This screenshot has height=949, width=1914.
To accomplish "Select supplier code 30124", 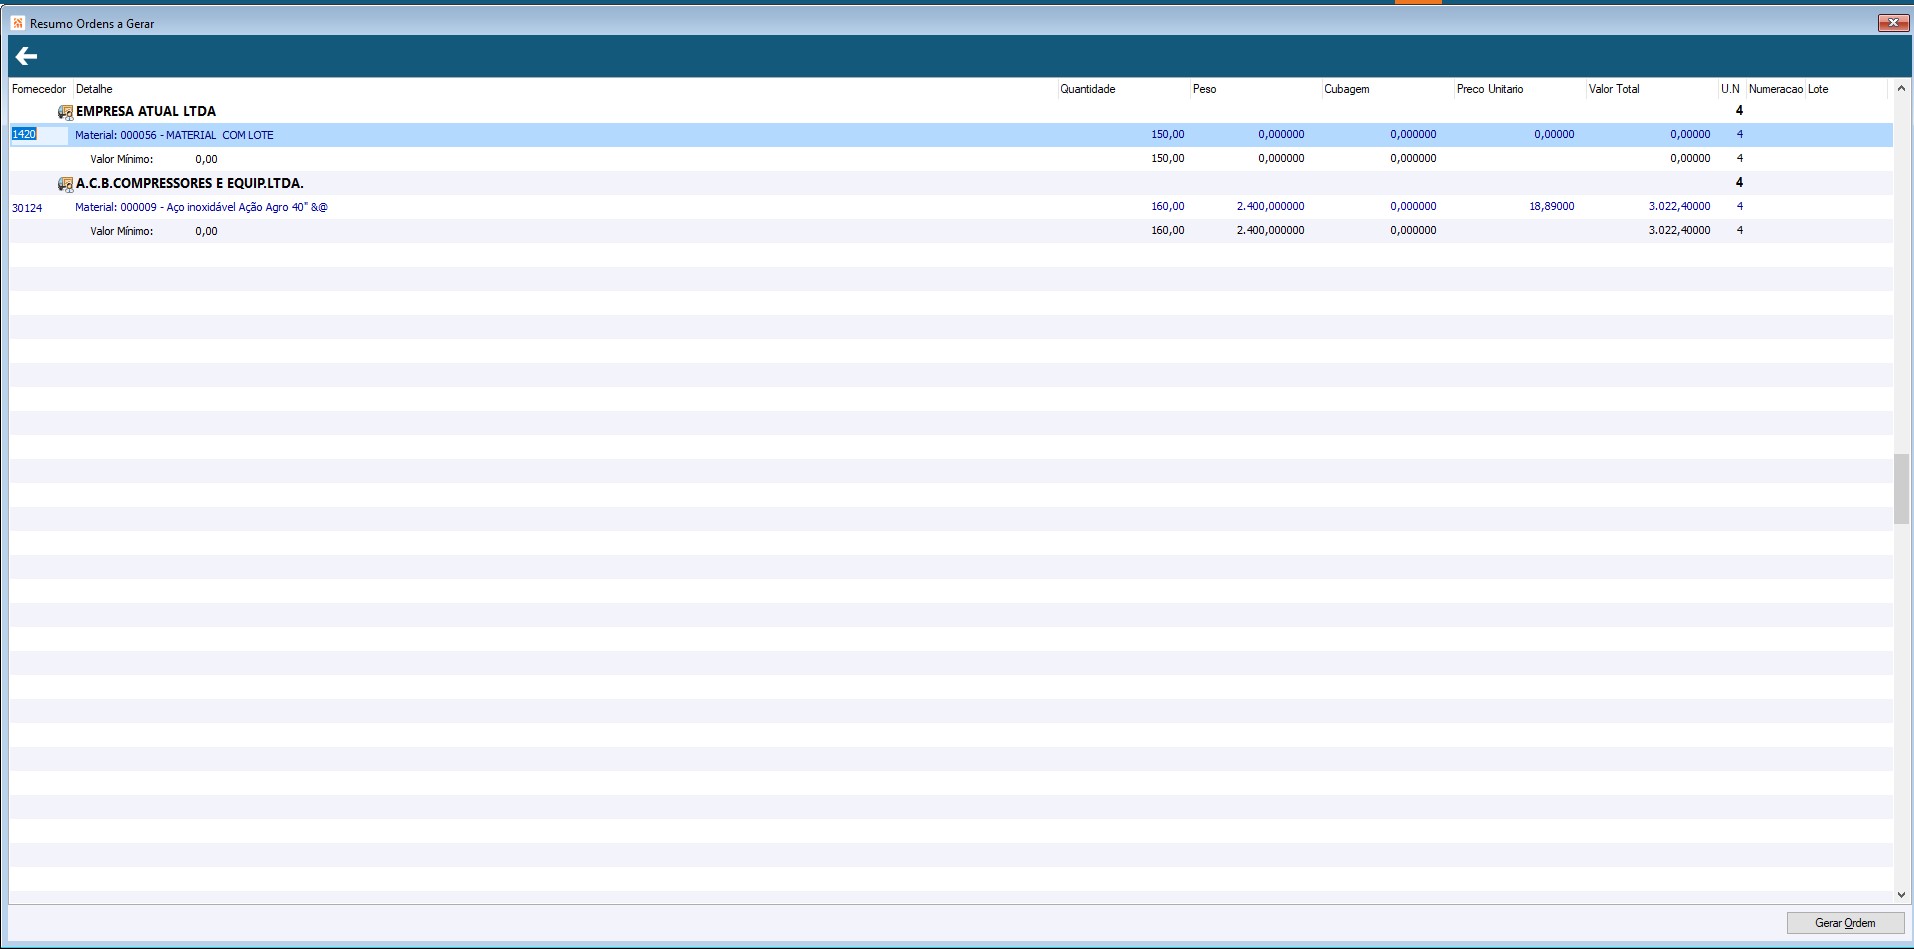I will pyautogui.click(x=27, y=208).
